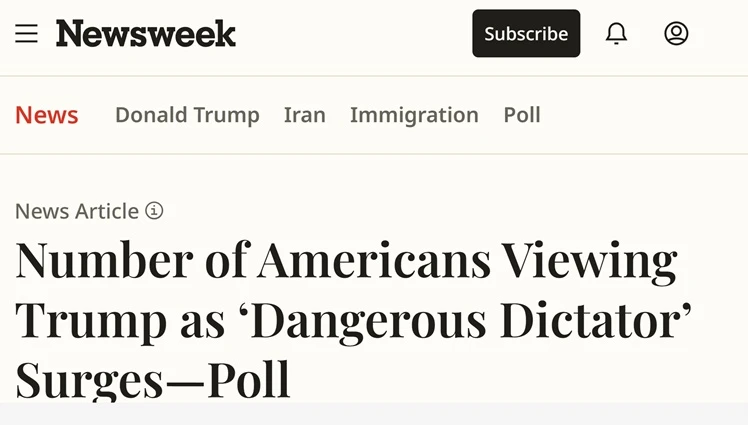Click the headline's final word Poll
The image size is (748, 425).
[249, 380]
